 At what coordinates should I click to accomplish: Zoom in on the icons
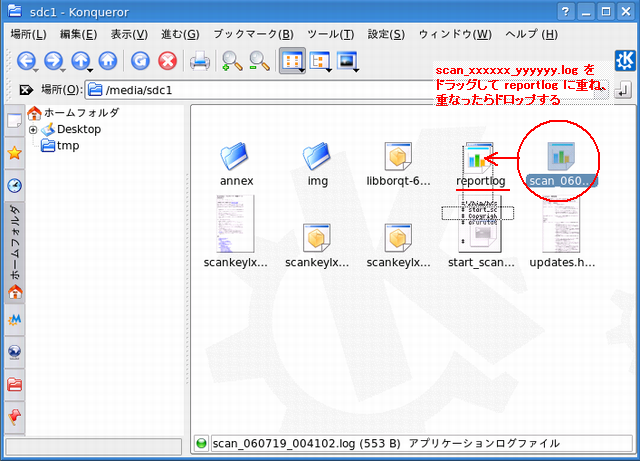232,61
